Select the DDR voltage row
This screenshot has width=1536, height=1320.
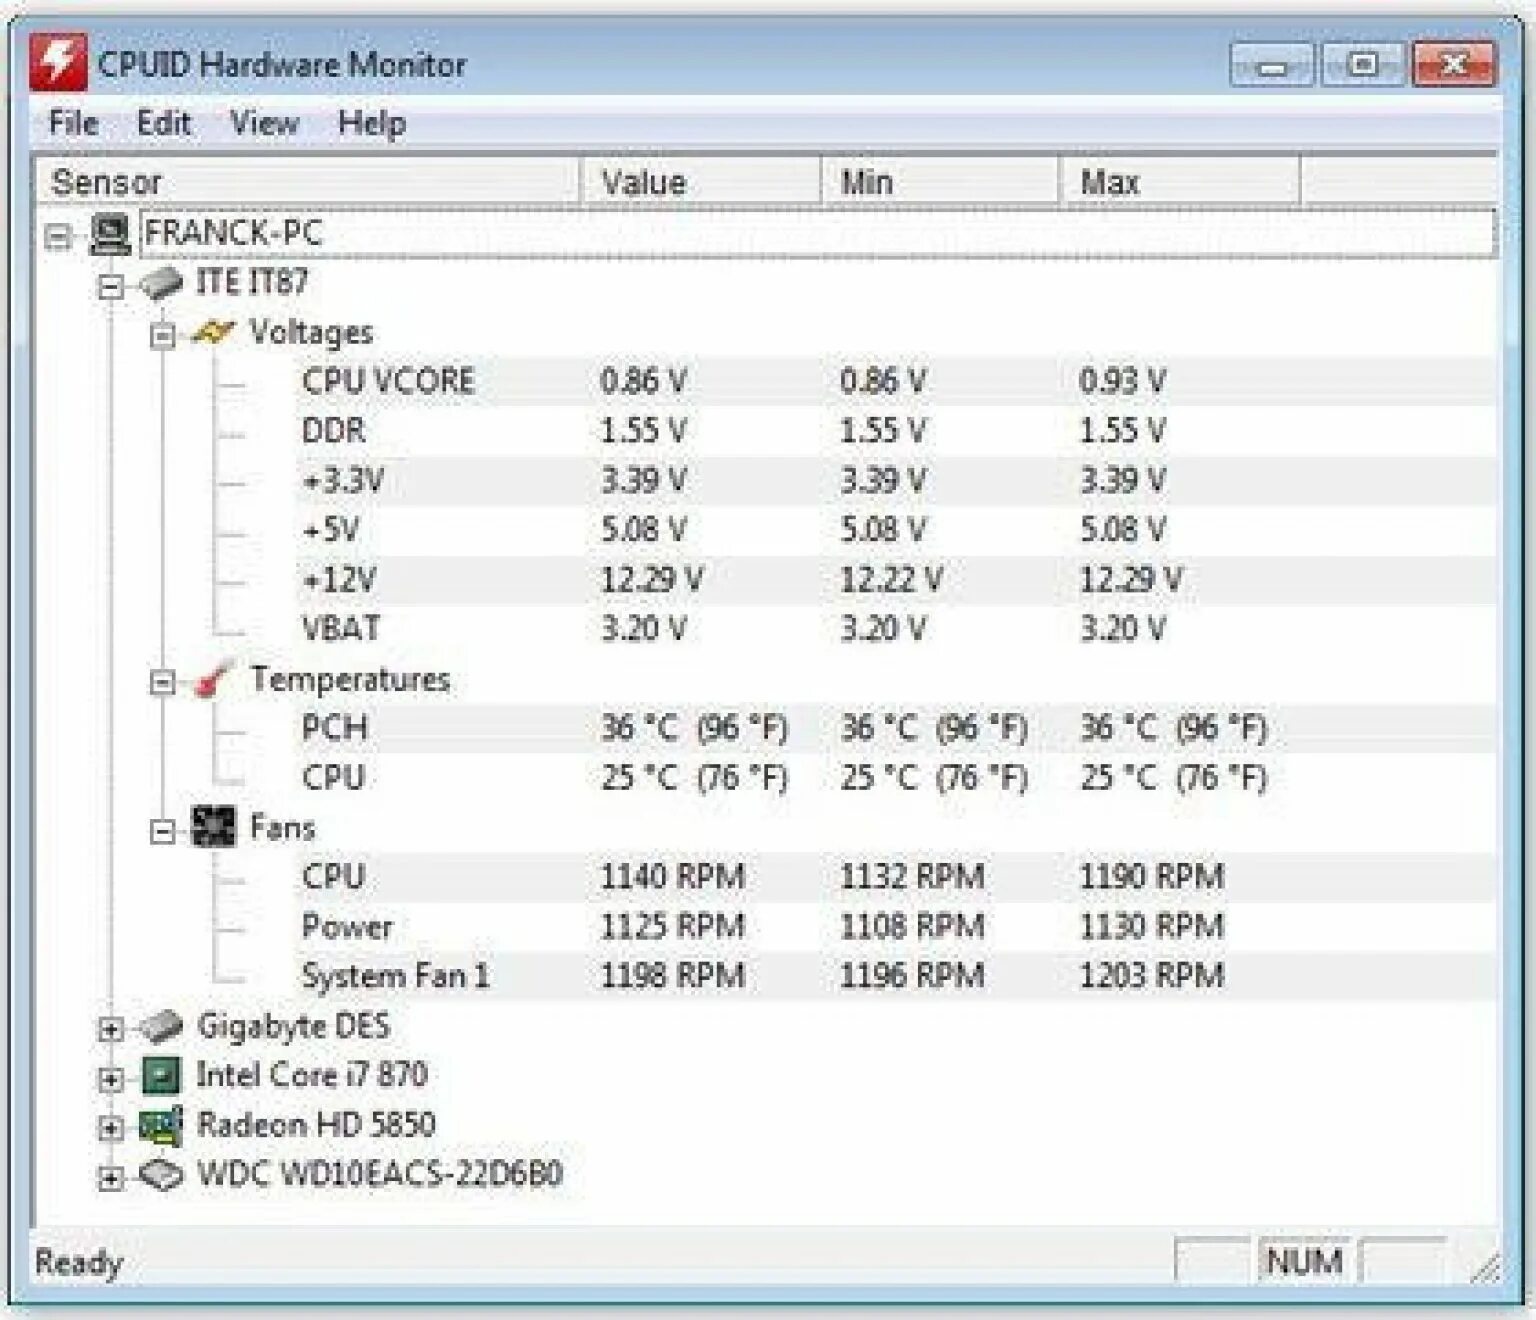coord(896,430)
